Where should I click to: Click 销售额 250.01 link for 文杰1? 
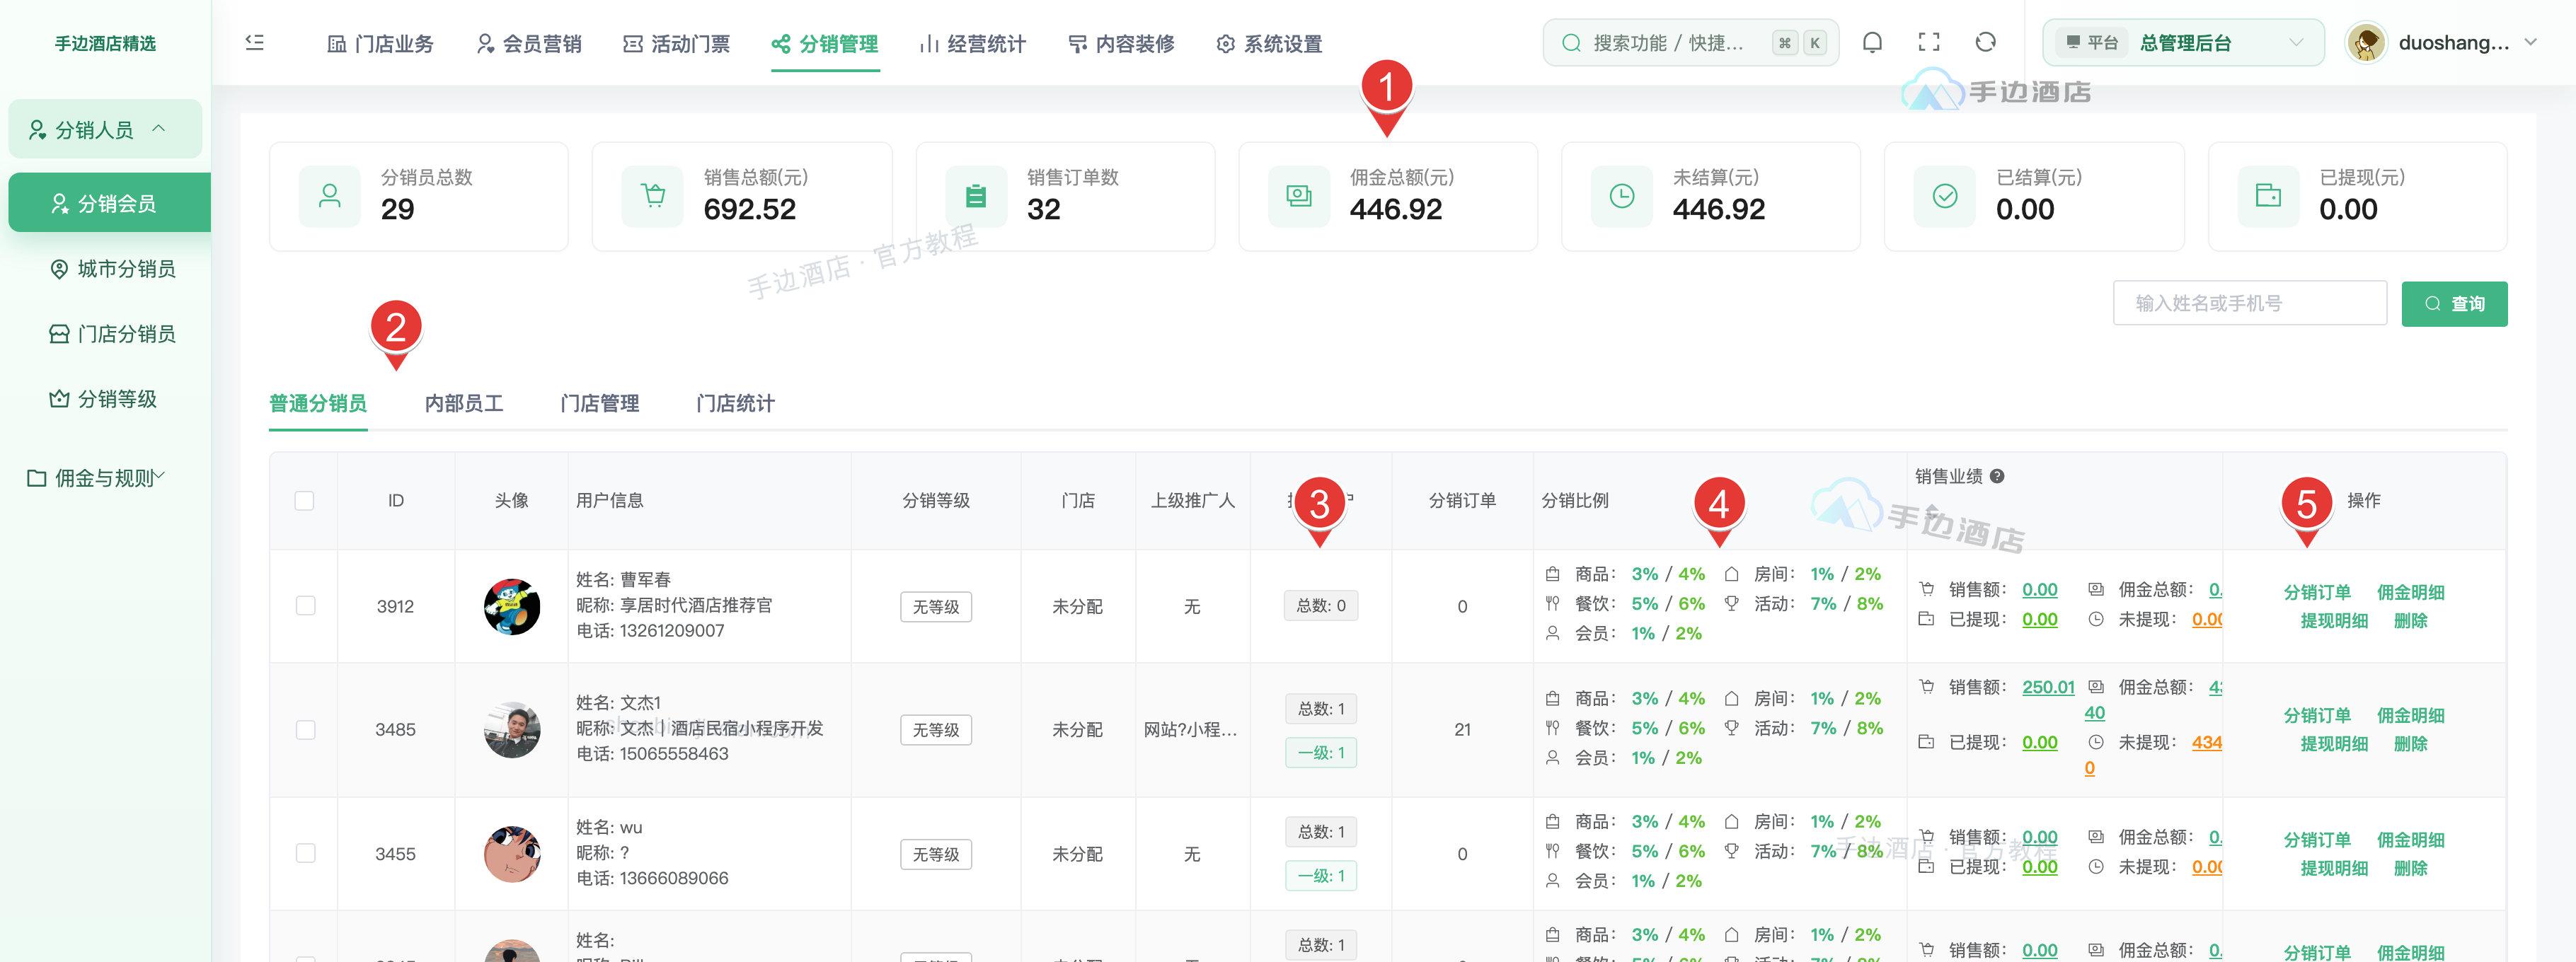click(x=2048, y=687)
